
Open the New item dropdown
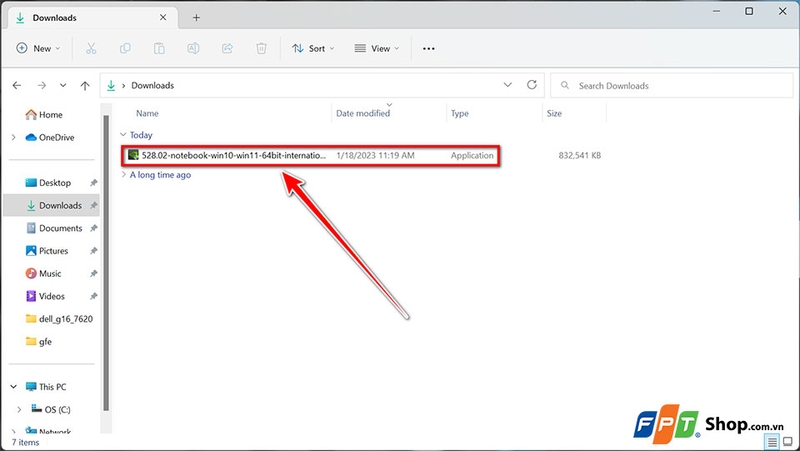coord(38,48)
